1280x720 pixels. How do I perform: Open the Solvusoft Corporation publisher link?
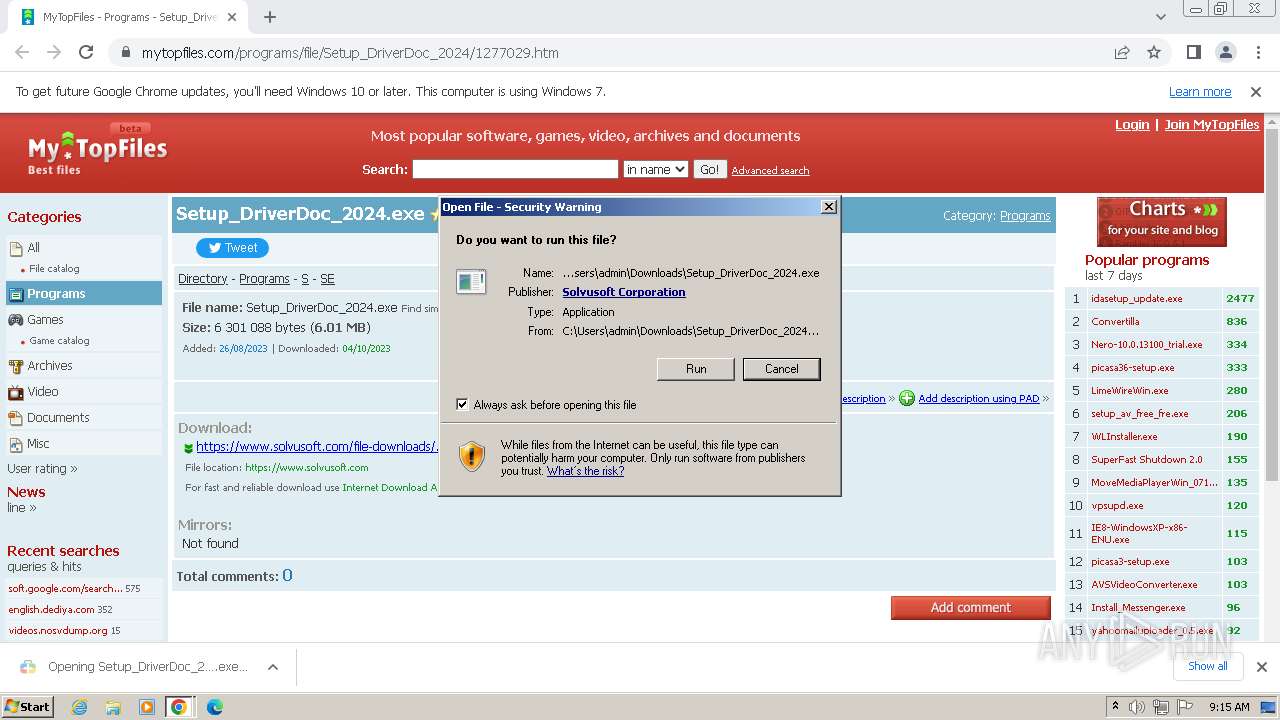point(624,292)
